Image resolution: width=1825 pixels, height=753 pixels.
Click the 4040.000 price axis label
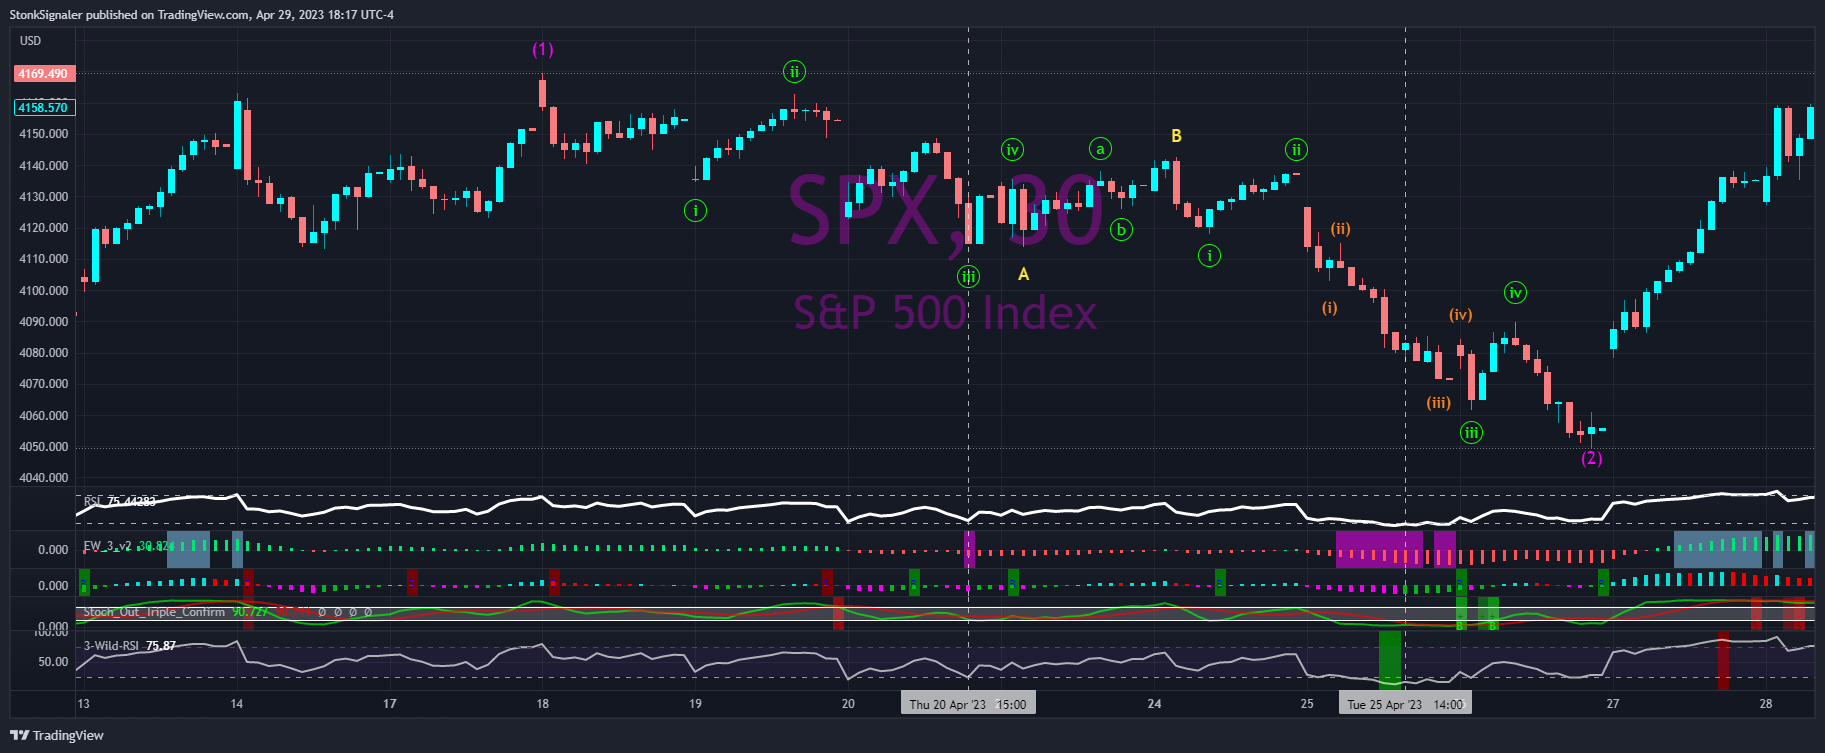pos(43,478)
